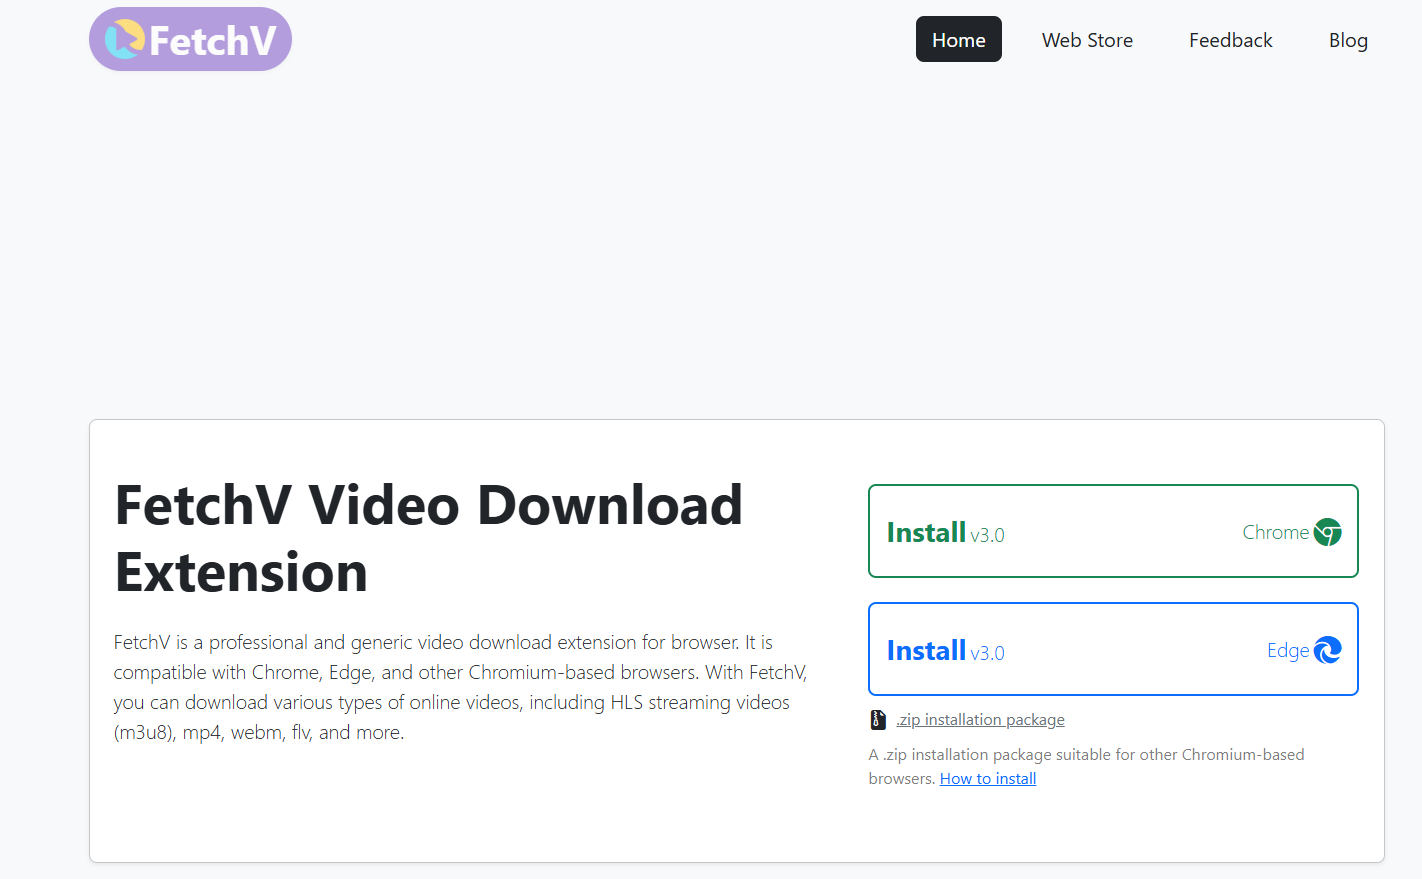Screen dimensions: 1422x879
Task: Go to the Web Store page
Action: click(1087, 40)
